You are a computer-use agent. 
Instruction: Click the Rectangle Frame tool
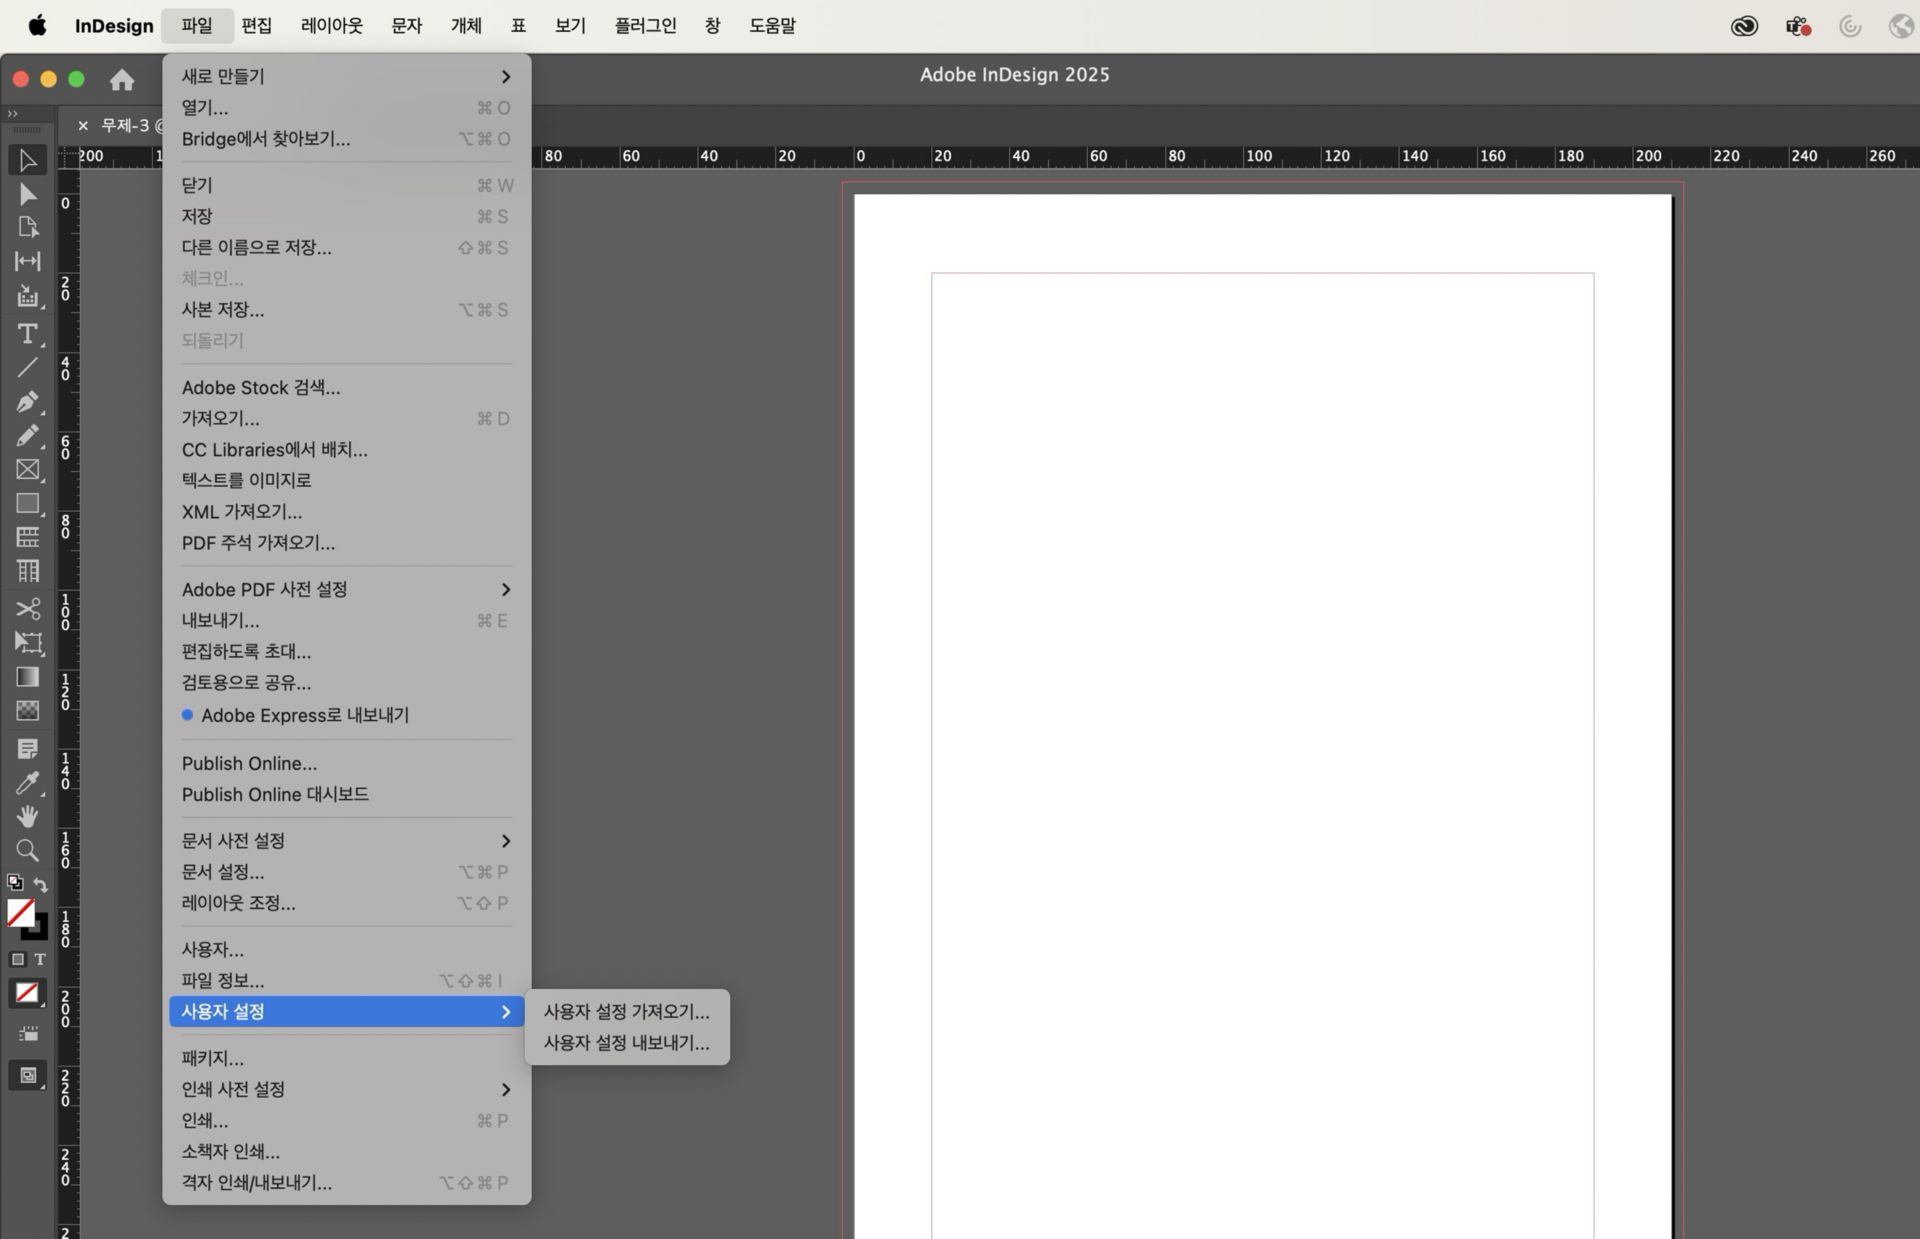click(x=27, y=469)
